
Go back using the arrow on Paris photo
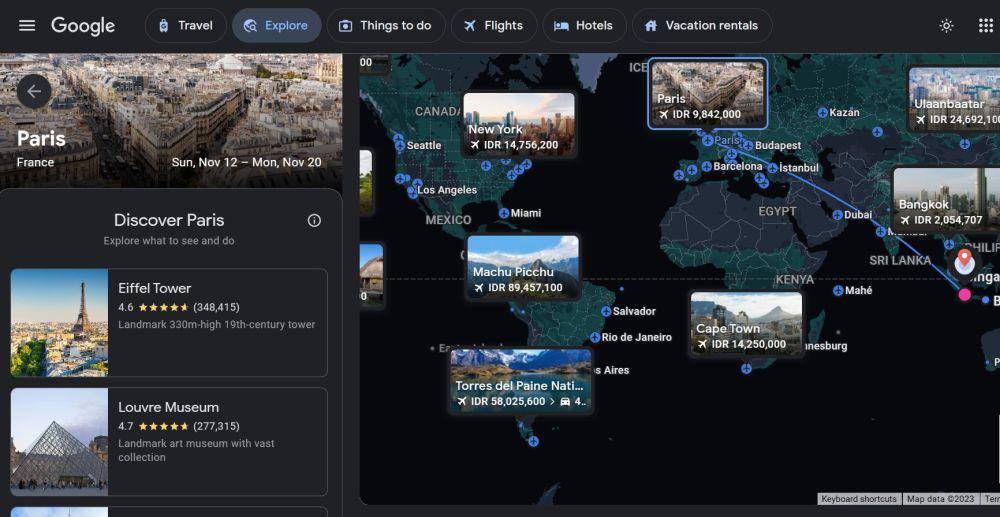point(34,91)
